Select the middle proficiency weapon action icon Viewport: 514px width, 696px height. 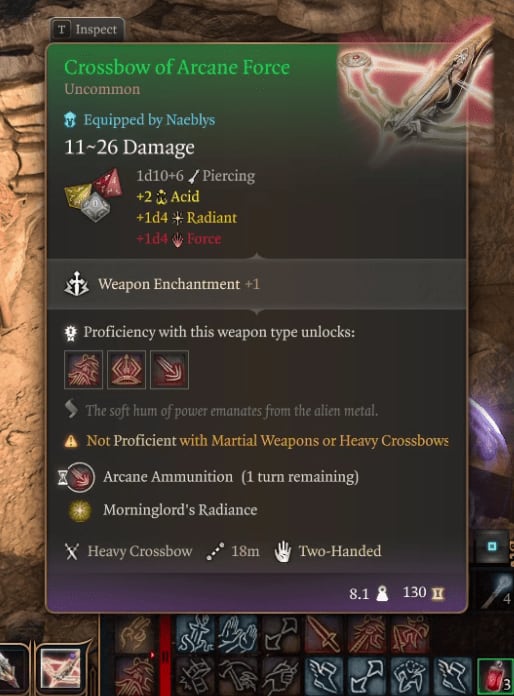click(127, 369)
